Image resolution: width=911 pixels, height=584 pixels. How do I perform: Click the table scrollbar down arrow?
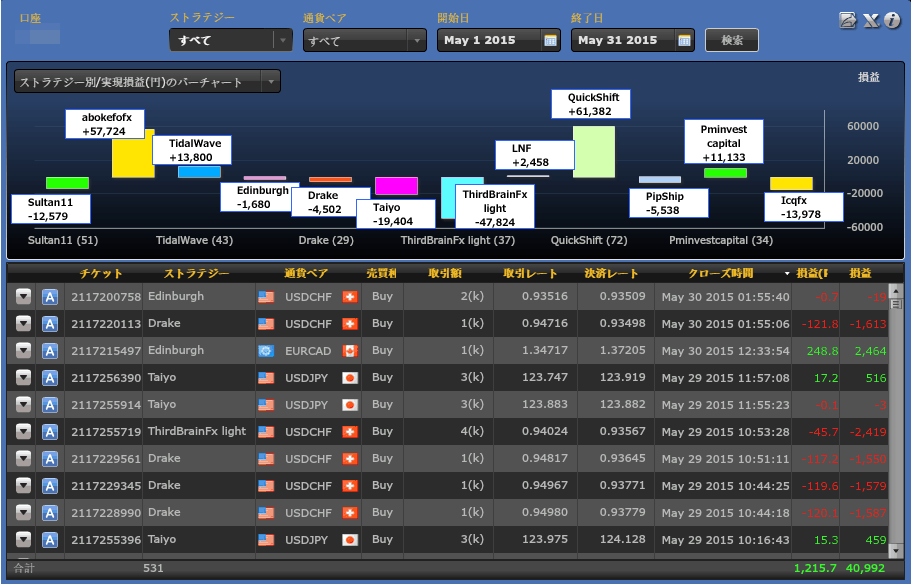pos(896,550)
